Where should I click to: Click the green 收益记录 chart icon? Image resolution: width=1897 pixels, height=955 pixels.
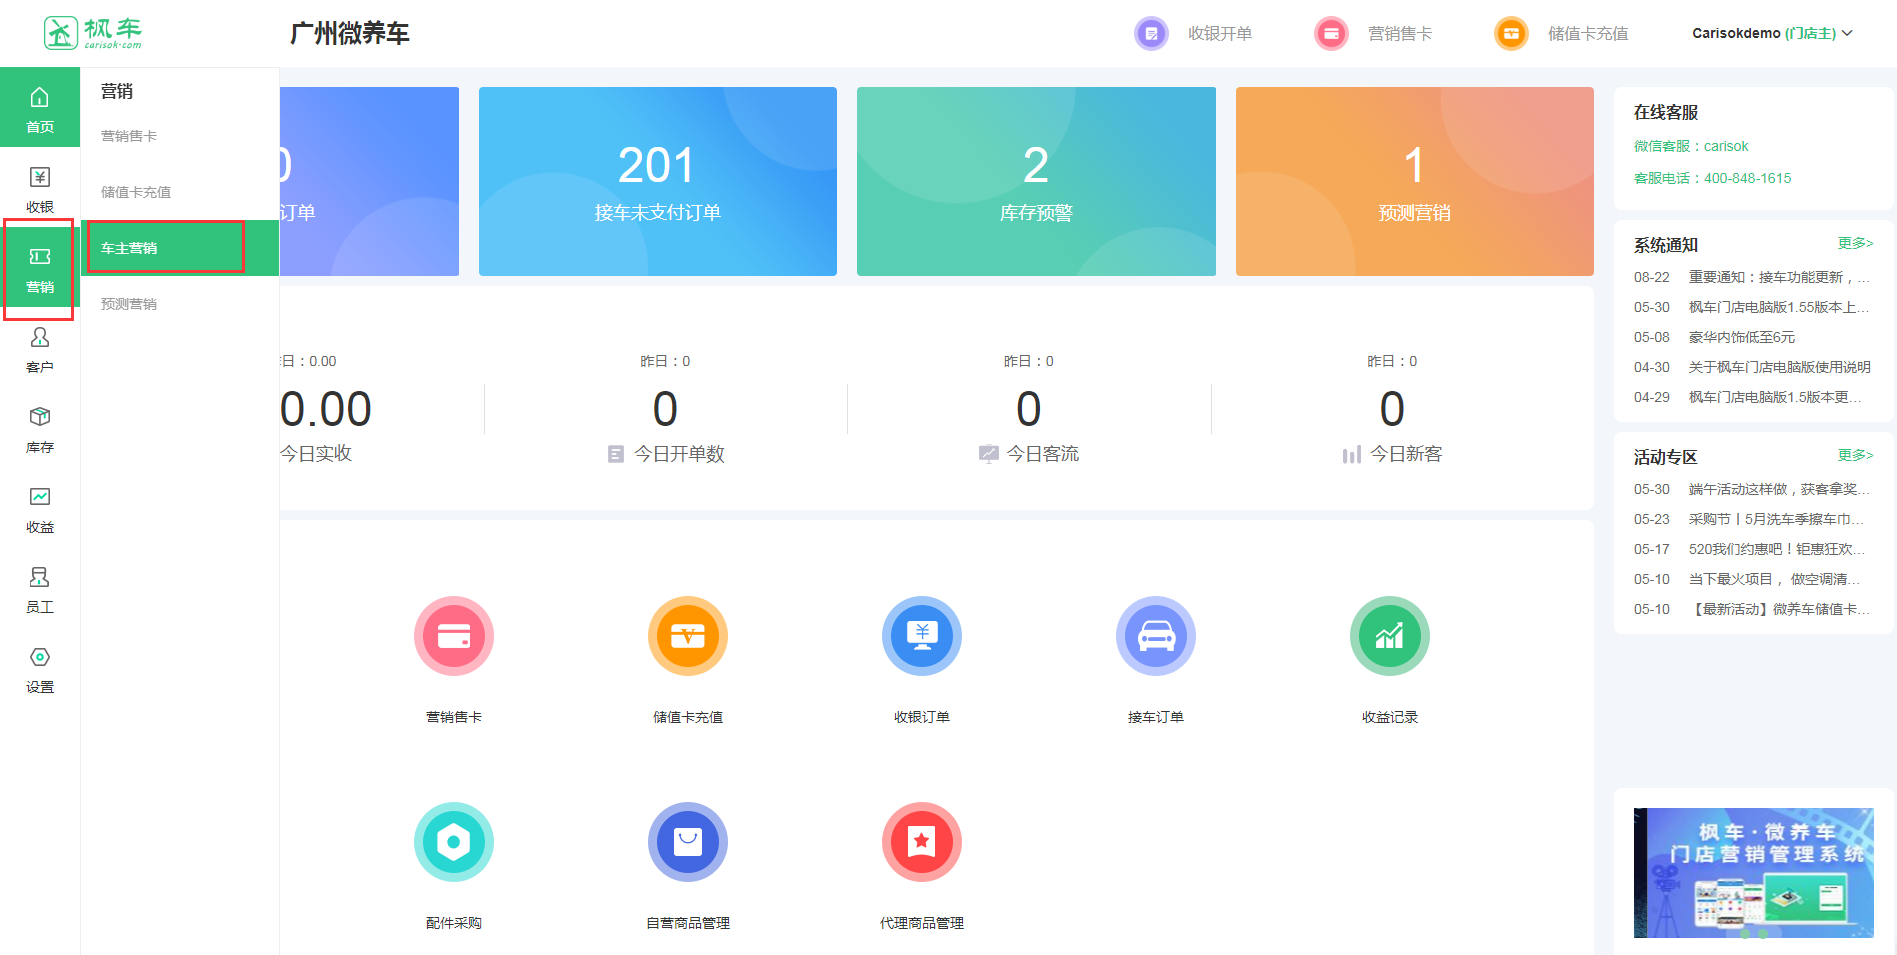[1389, 637]
